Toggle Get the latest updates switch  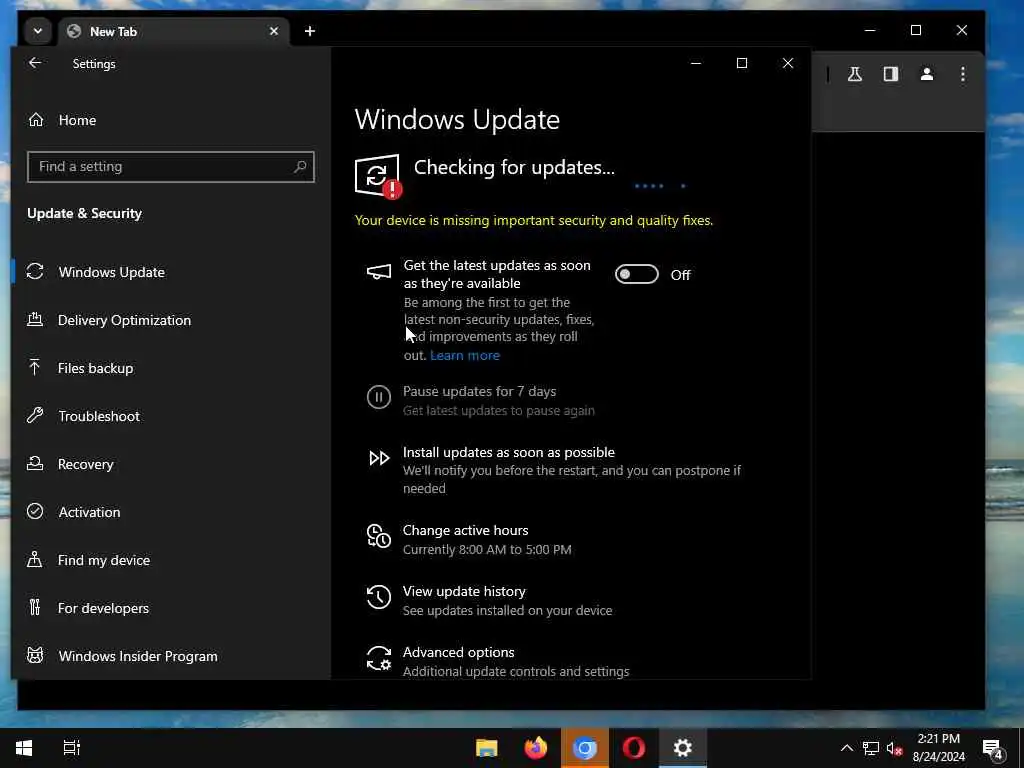[x=637, y=275]
